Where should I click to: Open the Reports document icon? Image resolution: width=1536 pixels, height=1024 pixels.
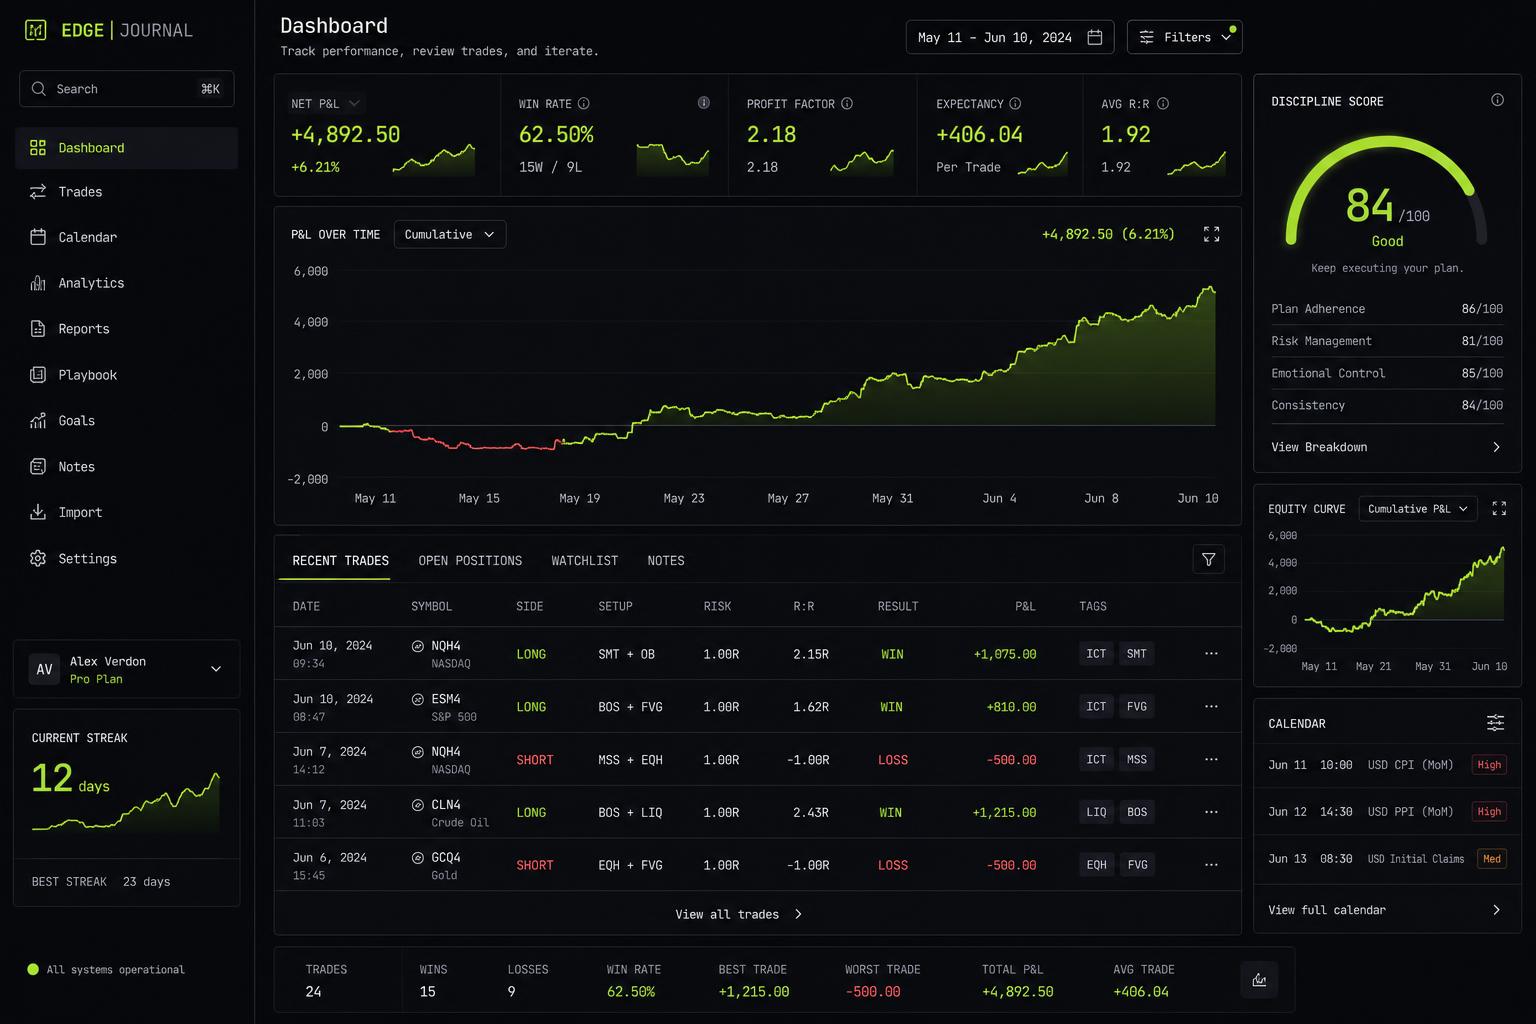click(x=38, y=329)
